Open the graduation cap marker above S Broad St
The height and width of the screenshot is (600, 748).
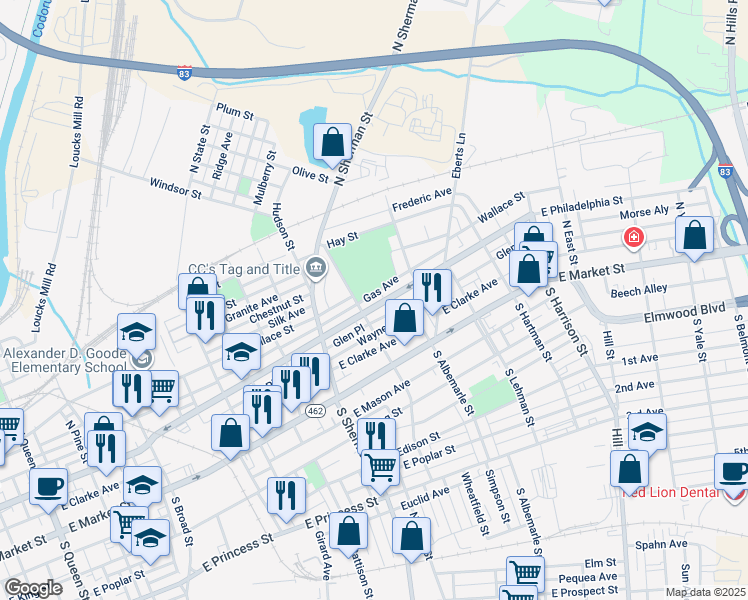click(142, 487)
